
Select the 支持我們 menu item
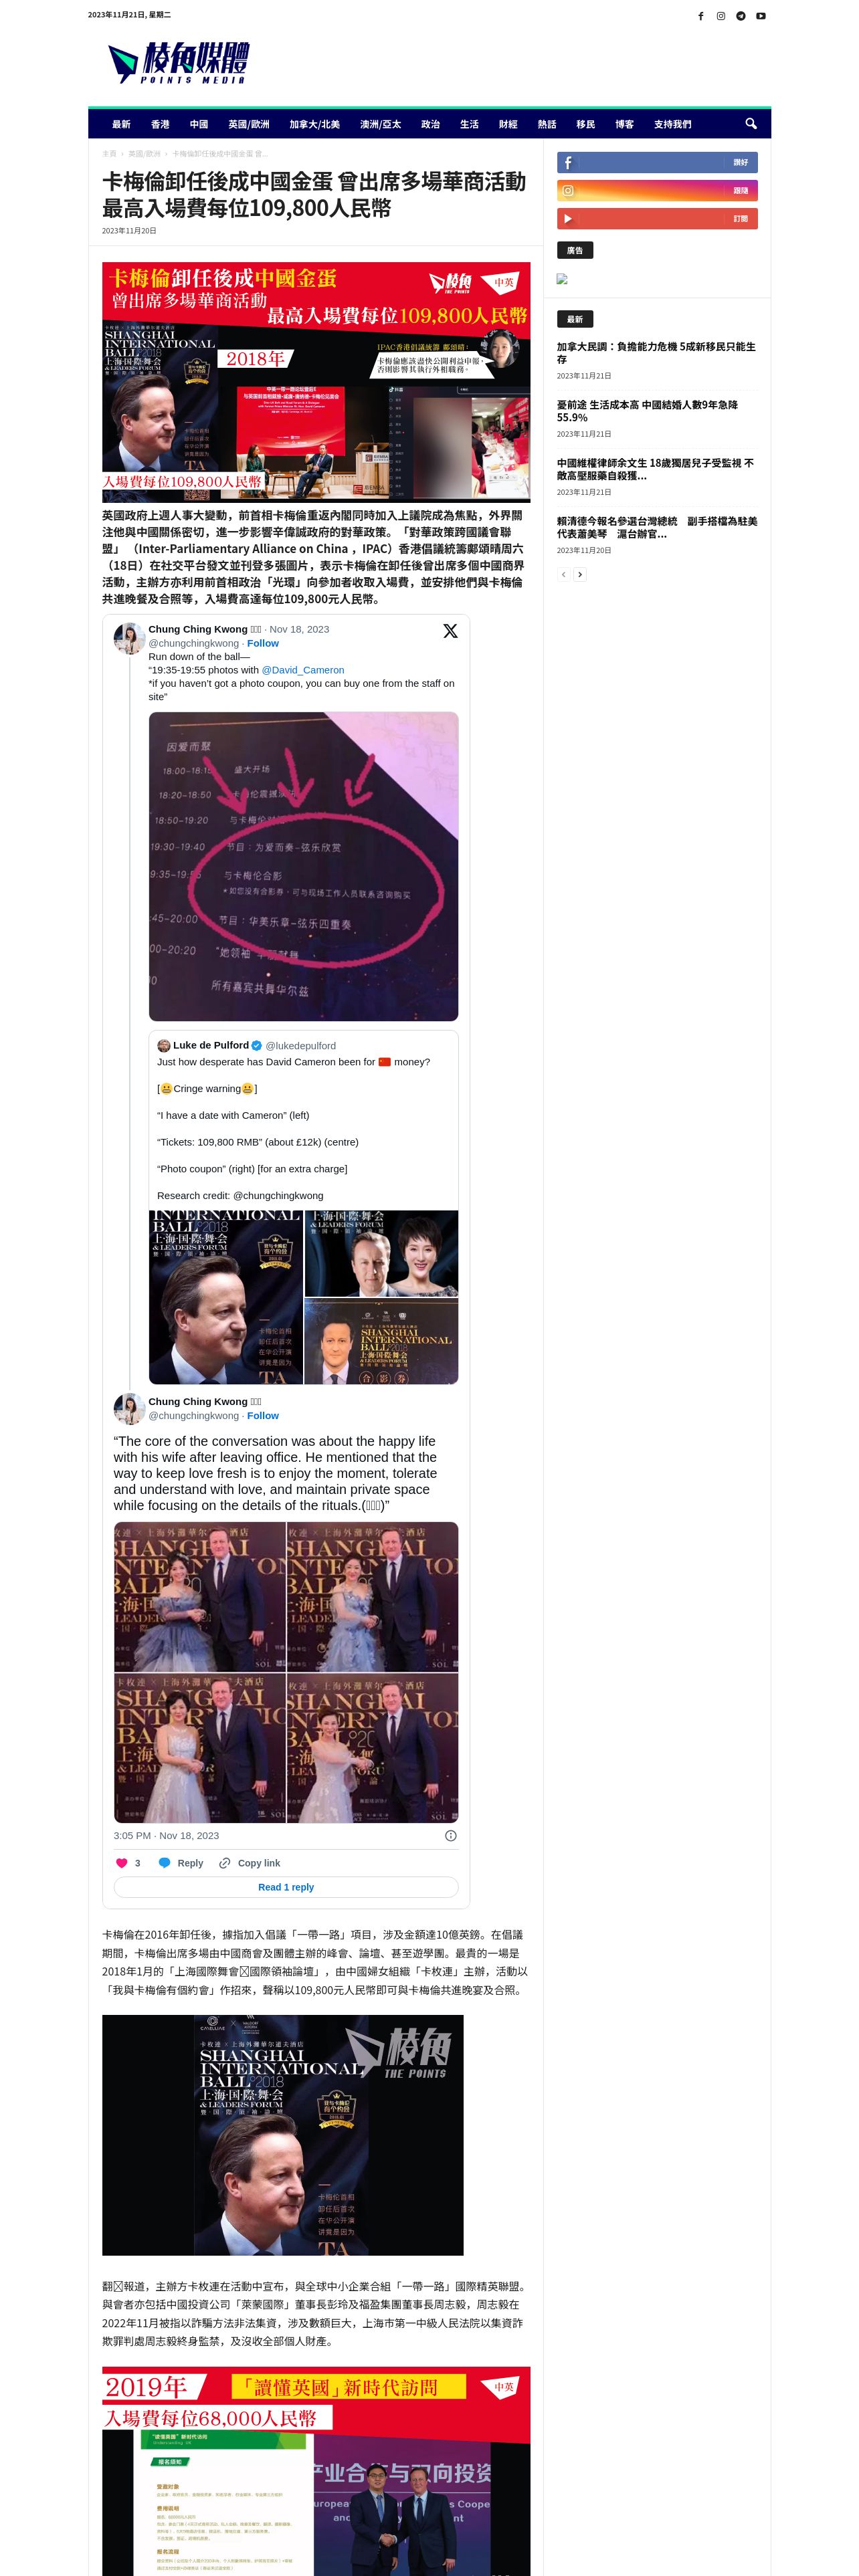(672, 124)
